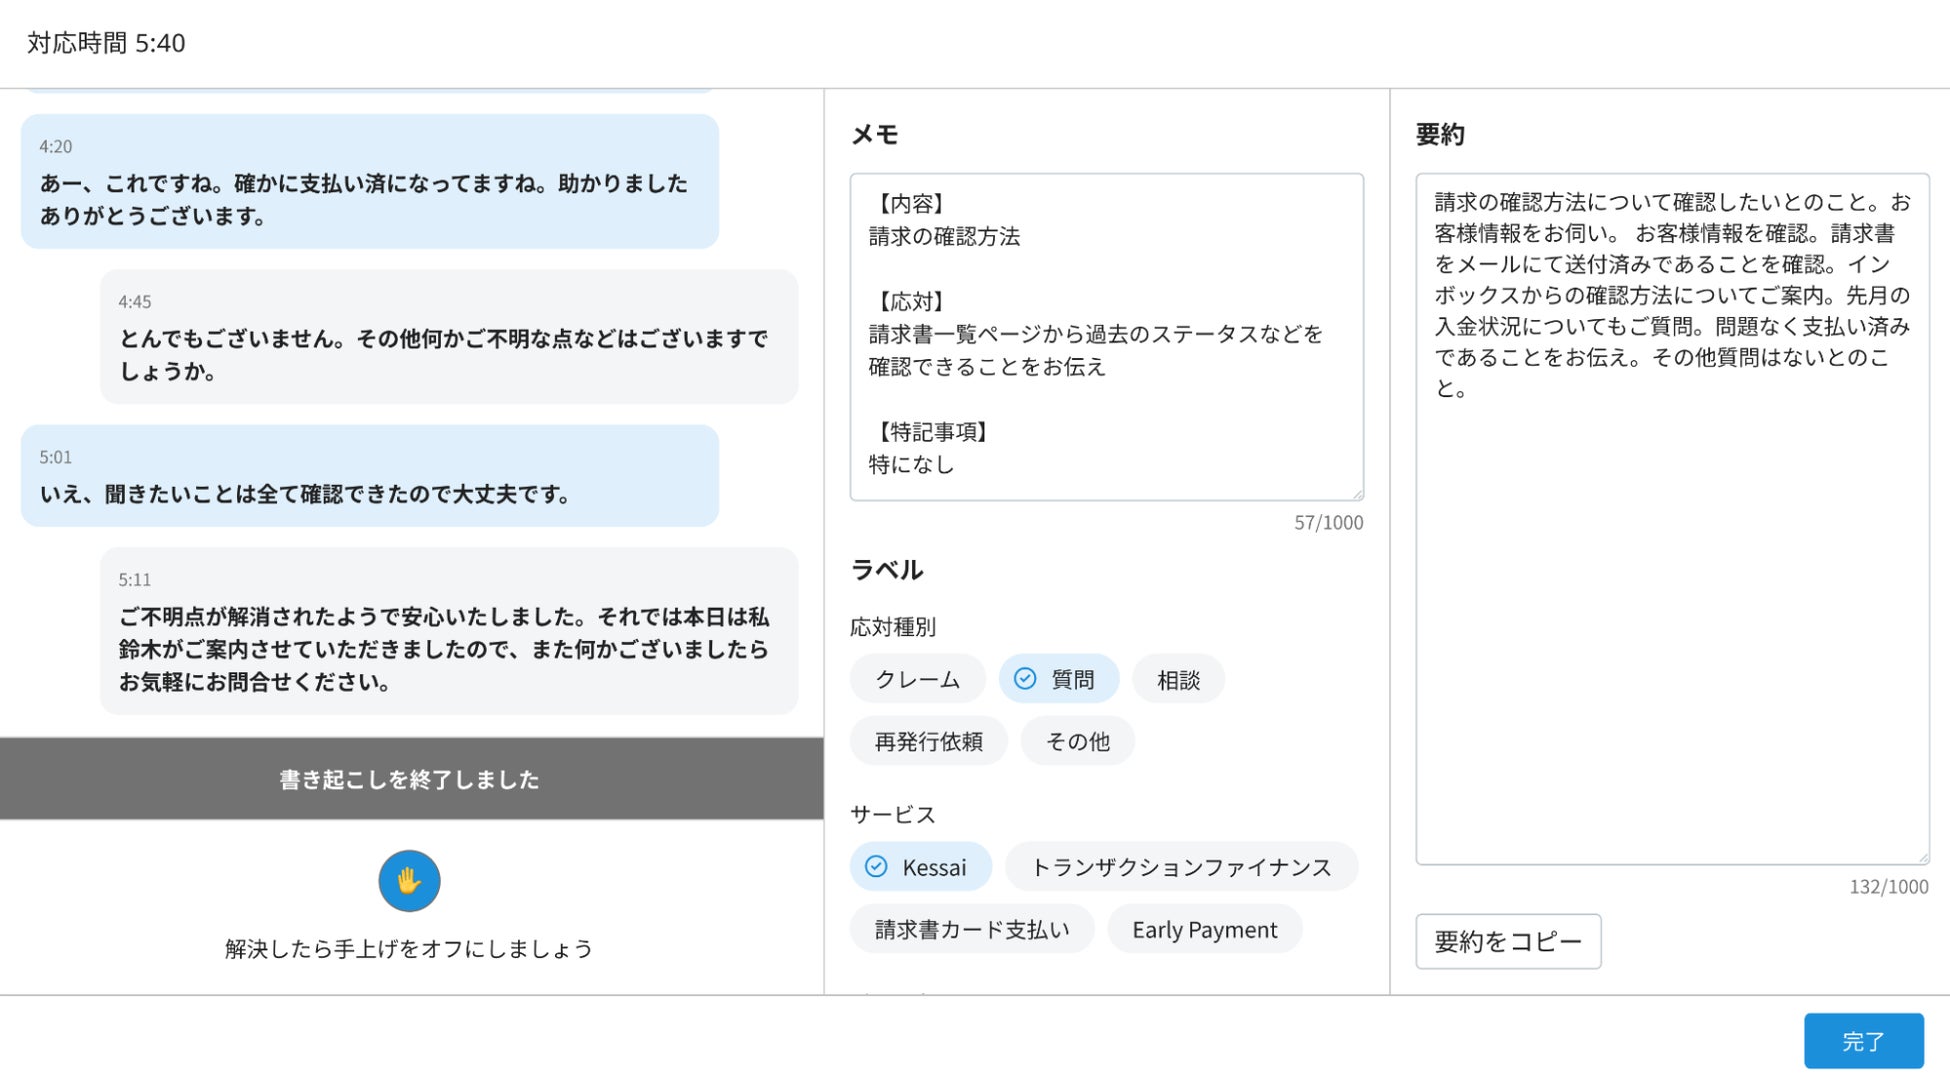Toggle the 再発行依頼 label chip
Screen dimensions: 1950x1084
[x=928, y=741]
